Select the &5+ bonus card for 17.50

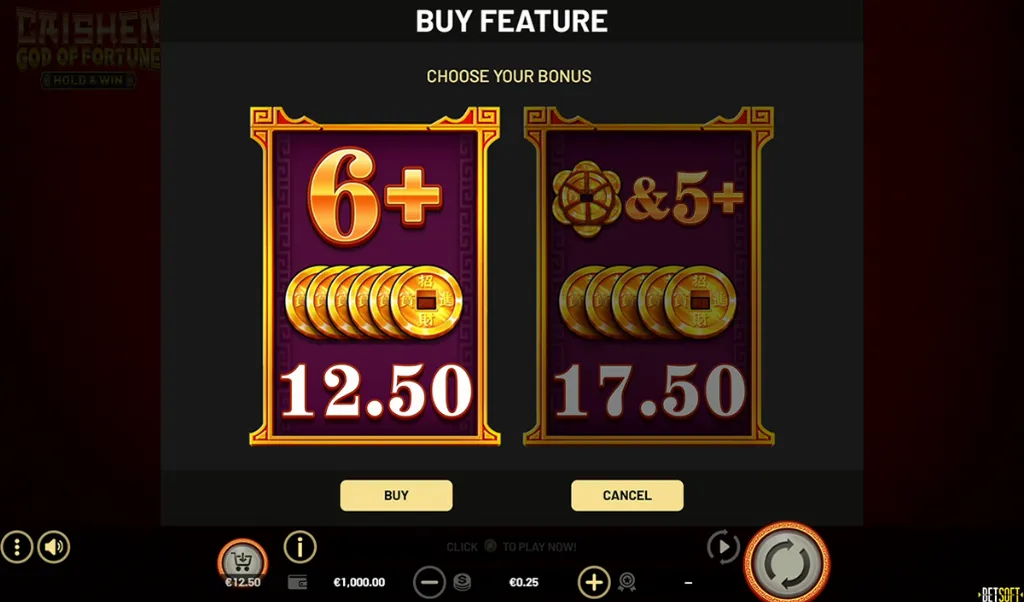(648, 276)
